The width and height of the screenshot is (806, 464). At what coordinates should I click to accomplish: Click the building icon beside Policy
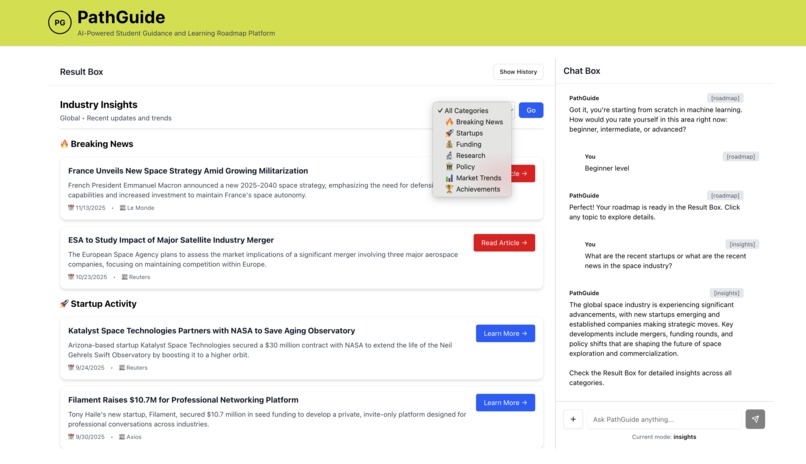(449, 167)
